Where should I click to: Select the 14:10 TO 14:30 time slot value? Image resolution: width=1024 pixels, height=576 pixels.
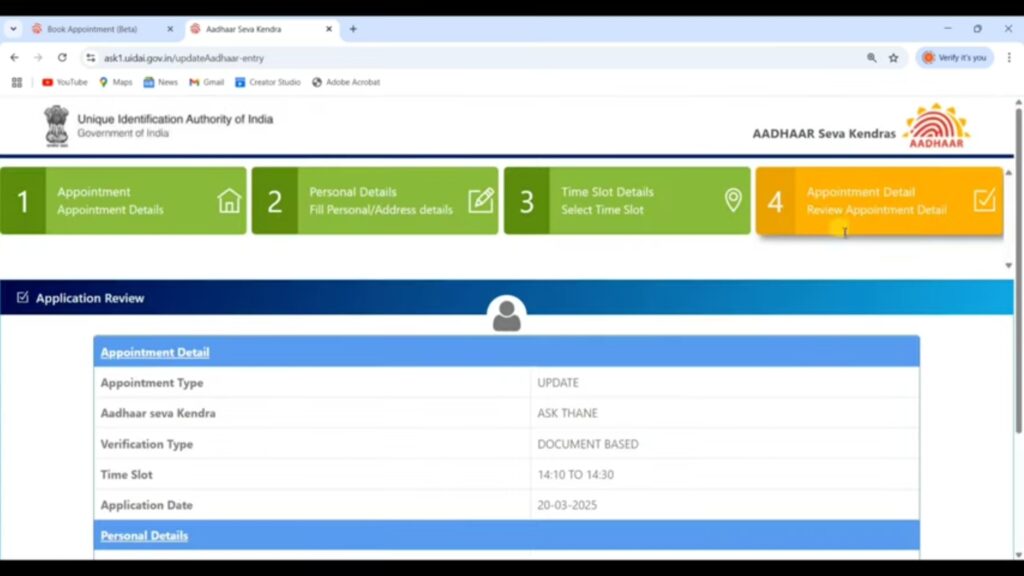575,475
